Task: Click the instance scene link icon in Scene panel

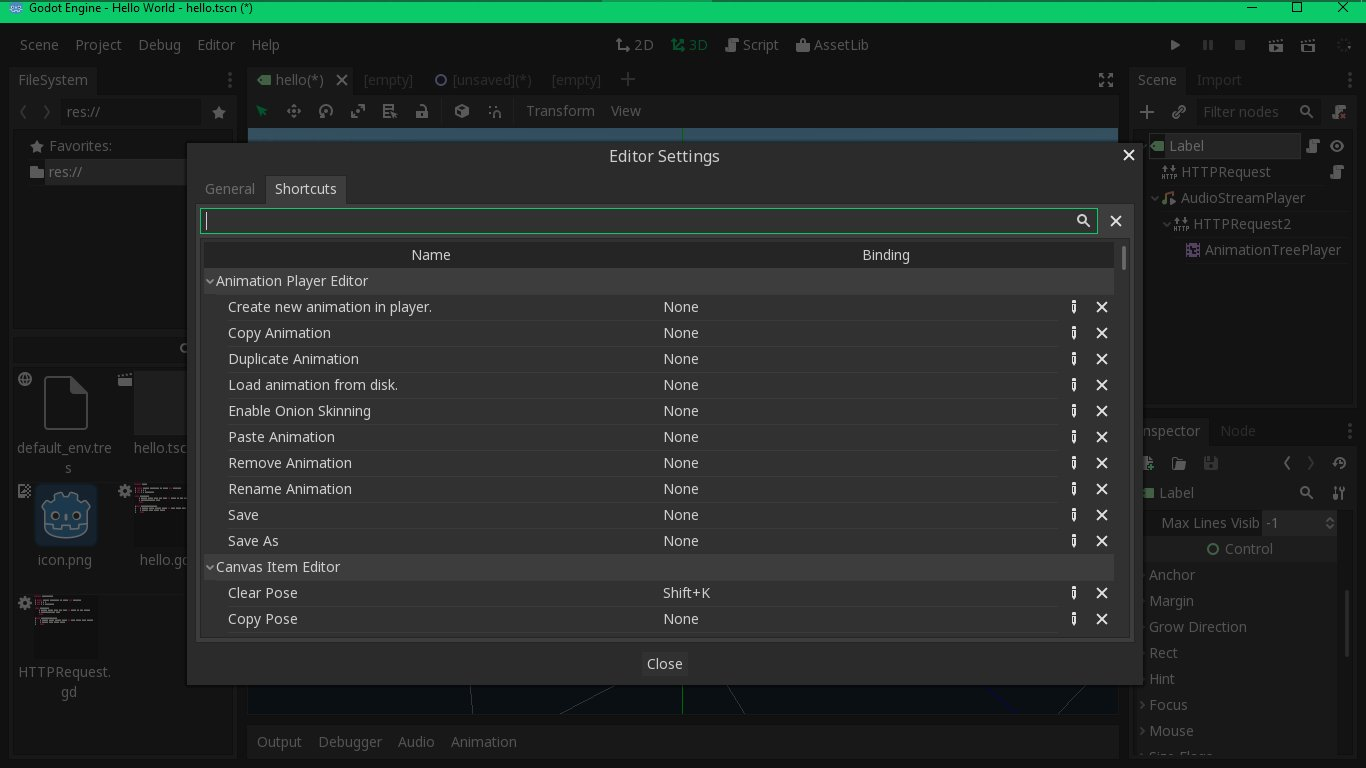Action: coord(1178,111)
